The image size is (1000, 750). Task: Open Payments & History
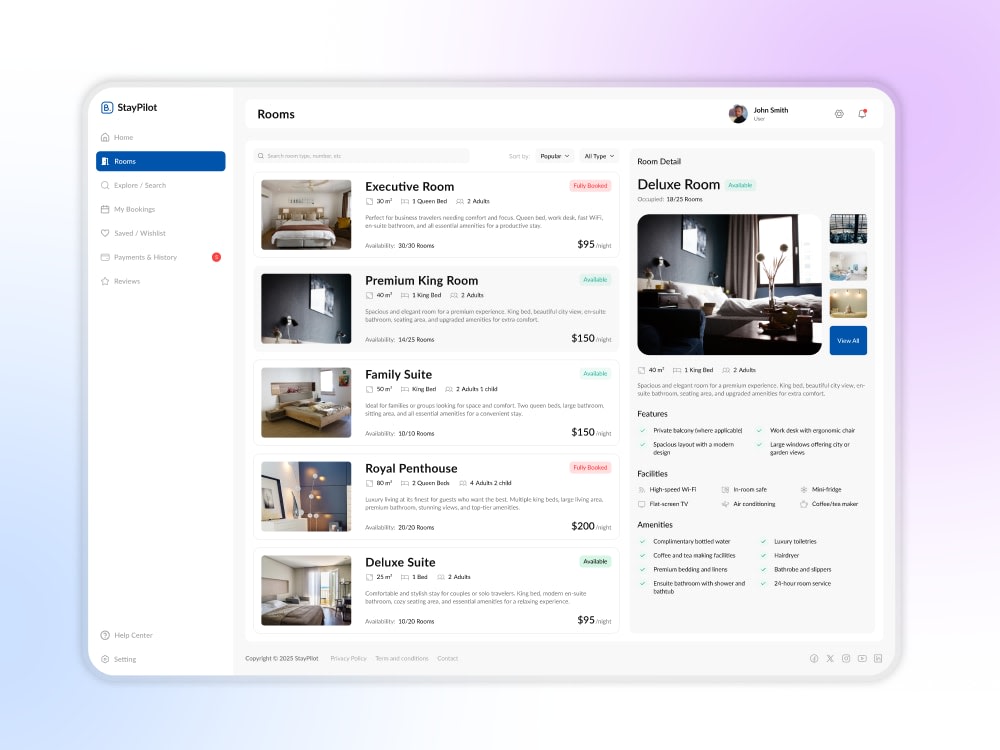(138, 257)
